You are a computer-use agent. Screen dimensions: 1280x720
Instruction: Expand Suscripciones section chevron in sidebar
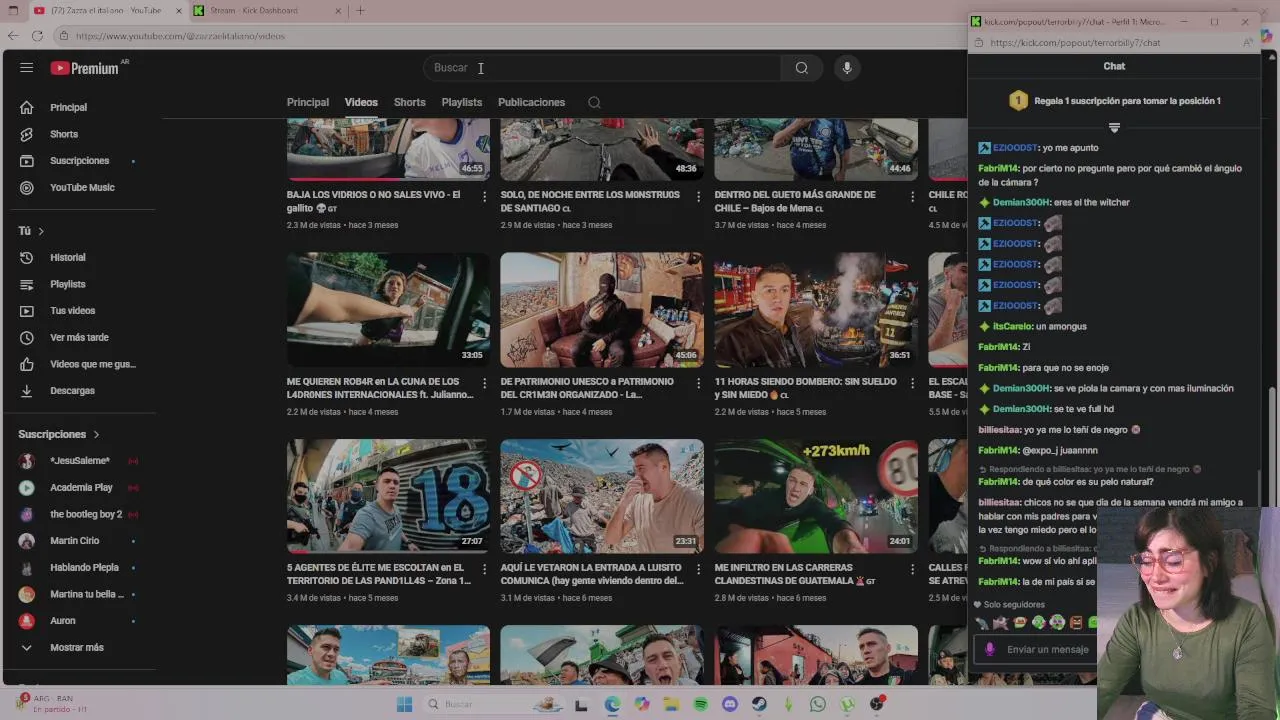96,434
